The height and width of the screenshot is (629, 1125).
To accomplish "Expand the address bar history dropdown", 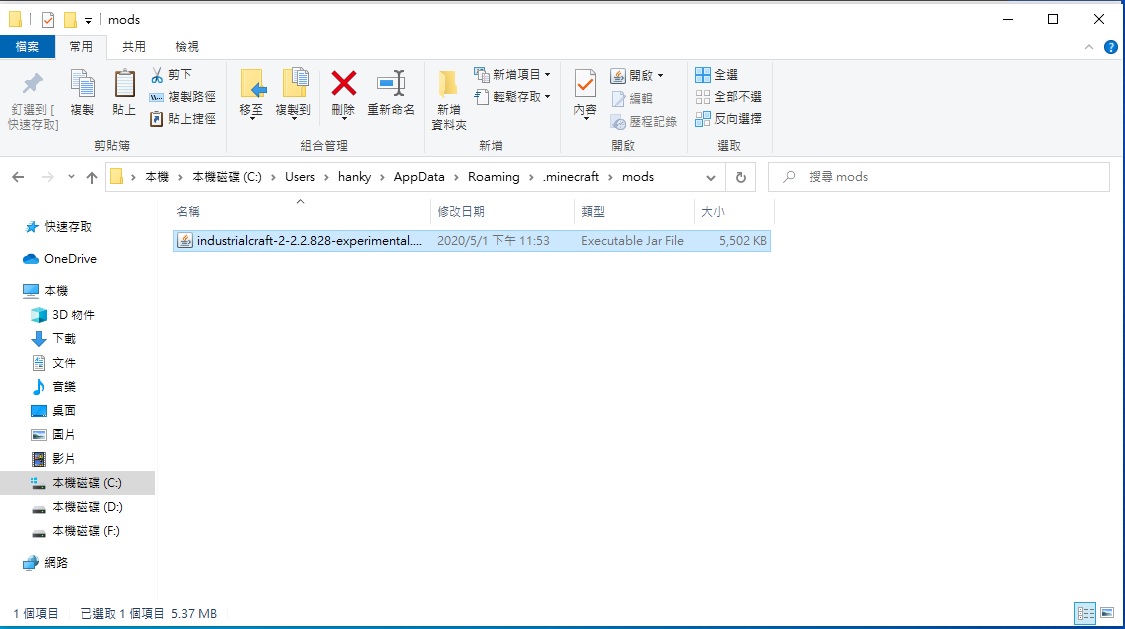I will (710, 178).
